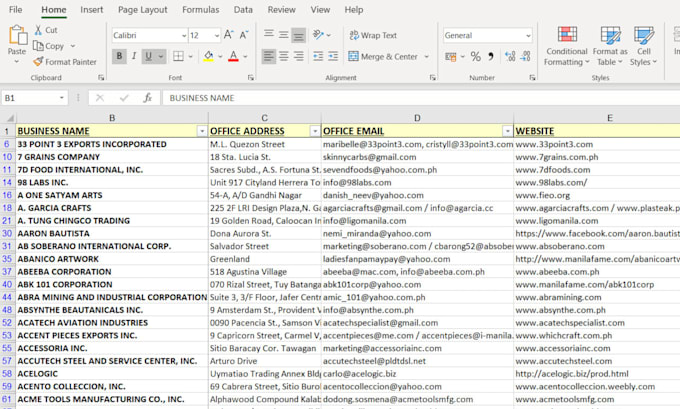Switch to the Page Layout tab
This screenshot has height=409, width=680.
(143, 10)
